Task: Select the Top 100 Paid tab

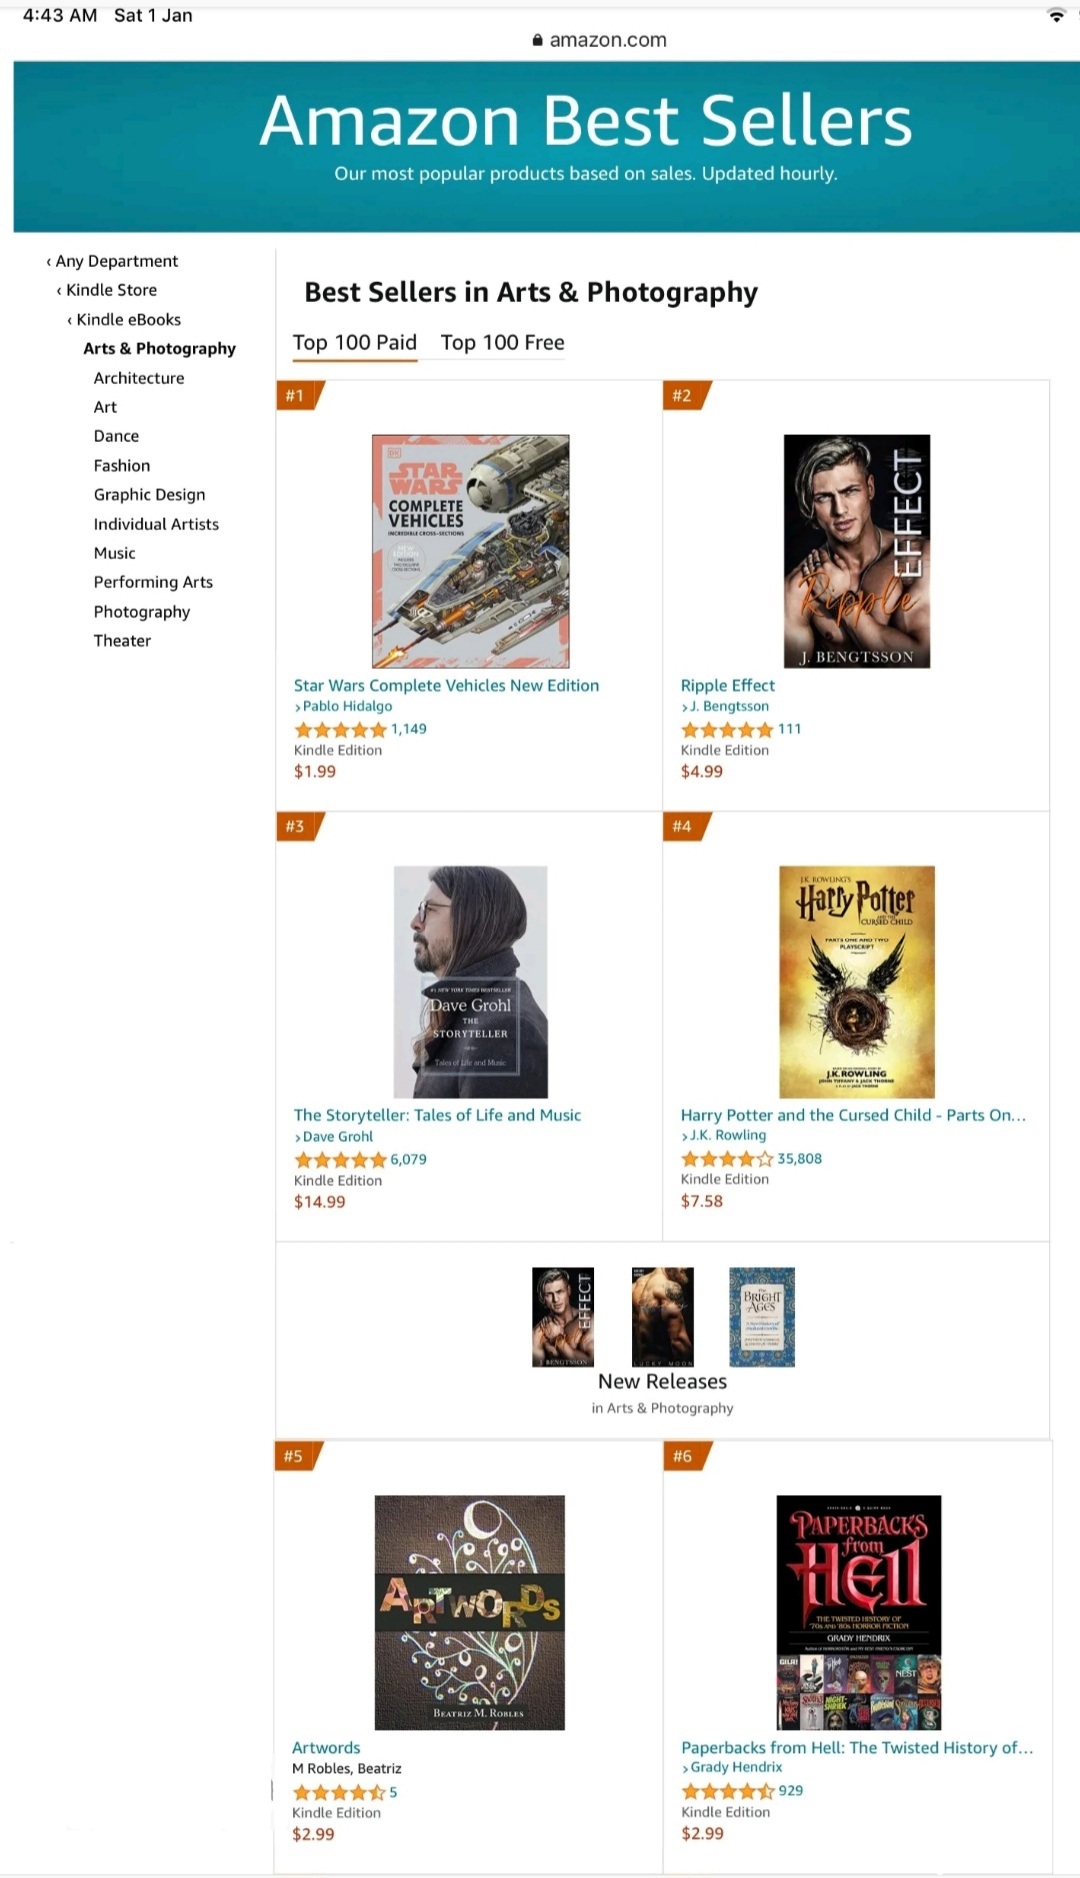Action: (x=354, y=343)
